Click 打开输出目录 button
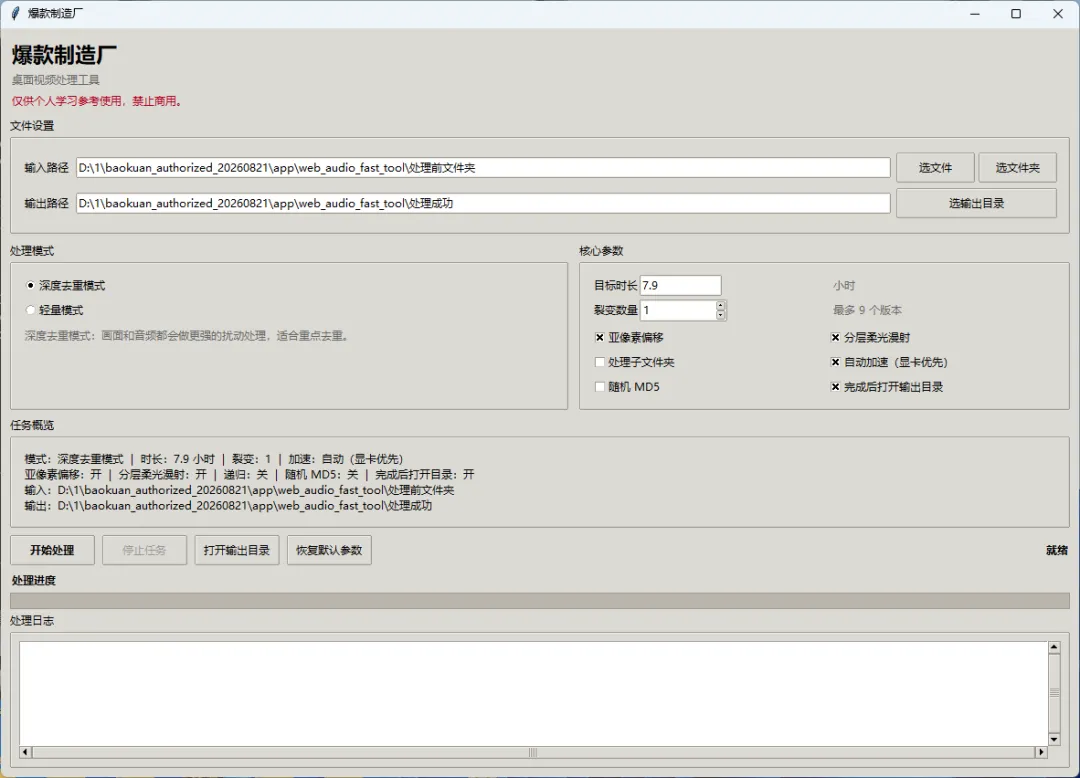 point(237,550)
